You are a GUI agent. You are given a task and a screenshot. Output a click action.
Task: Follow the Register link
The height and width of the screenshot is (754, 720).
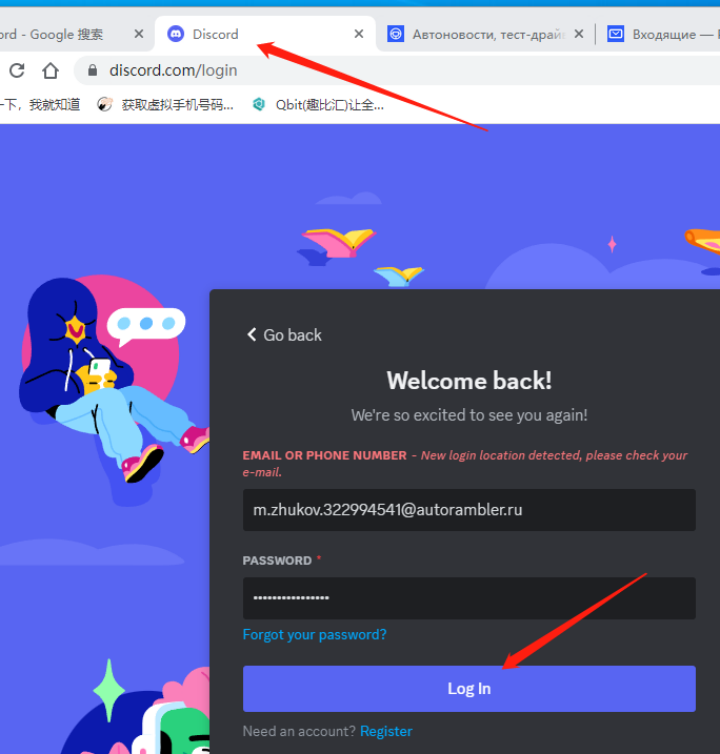coord(386,731)
